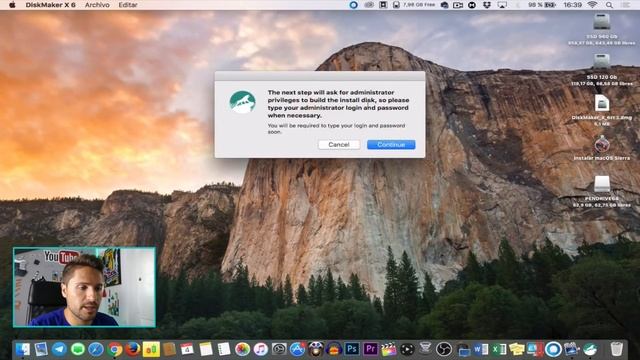Open Finder from the Dock
640x360 pixels.
pos(22,349)
